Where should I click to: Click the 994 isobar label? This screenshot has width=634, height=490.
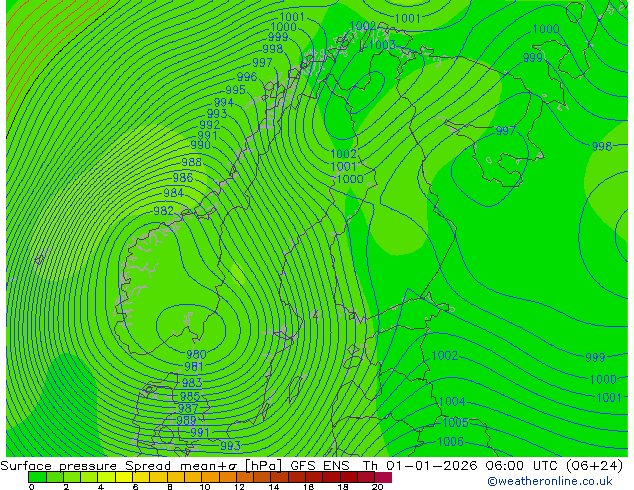(224, 103)
